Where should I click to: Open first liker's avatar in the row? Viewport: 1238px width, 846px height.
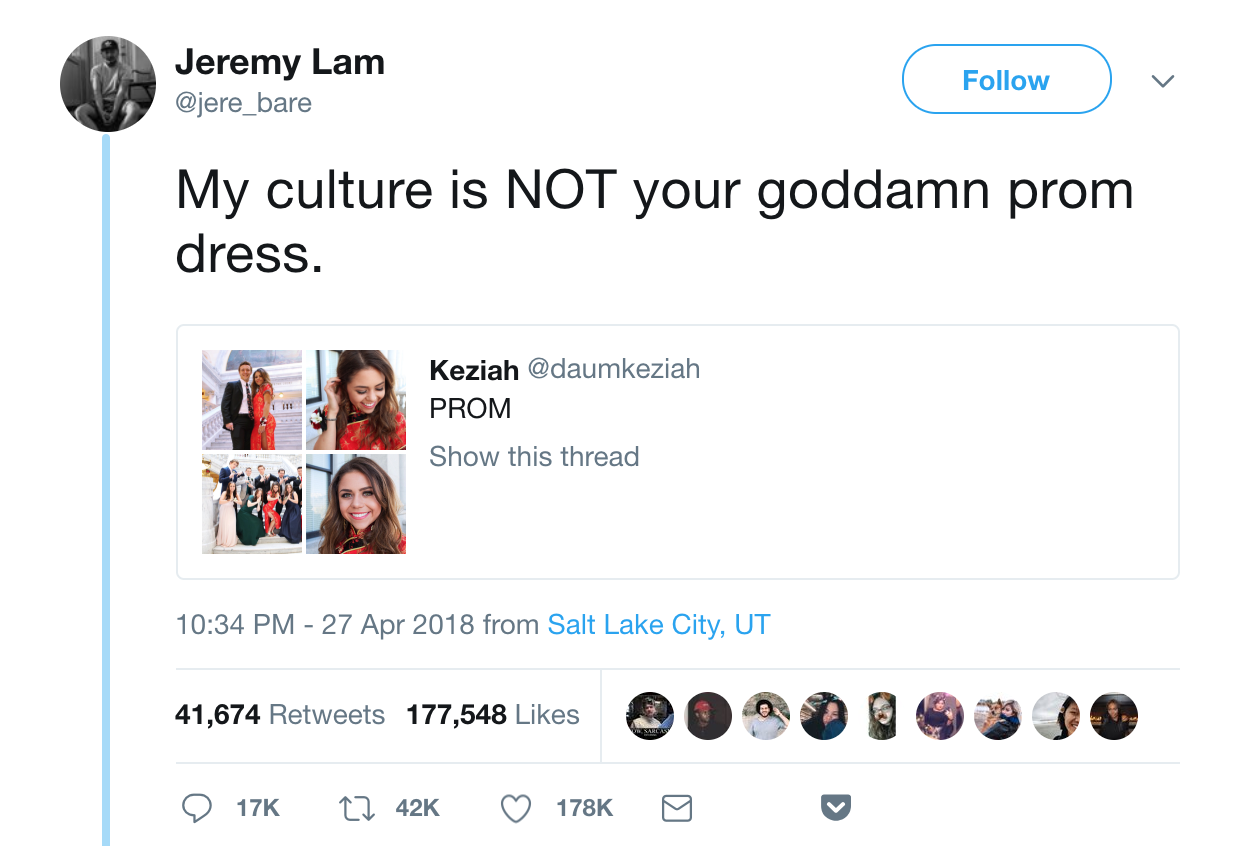click(650, 716)
